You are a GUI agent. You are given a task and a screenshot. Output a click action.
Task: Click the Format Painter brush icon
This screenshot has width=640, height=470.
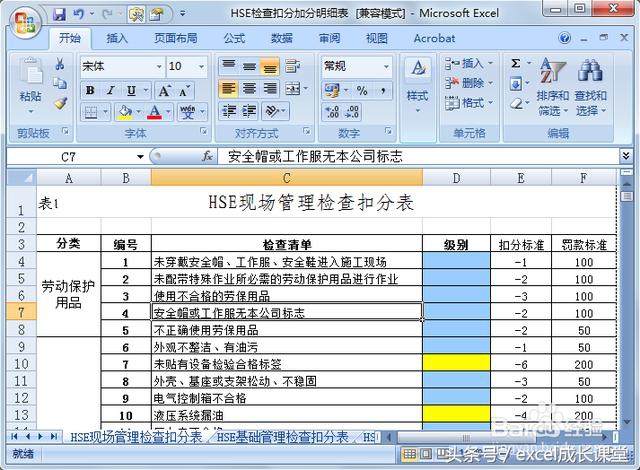(x=60, y=103)
